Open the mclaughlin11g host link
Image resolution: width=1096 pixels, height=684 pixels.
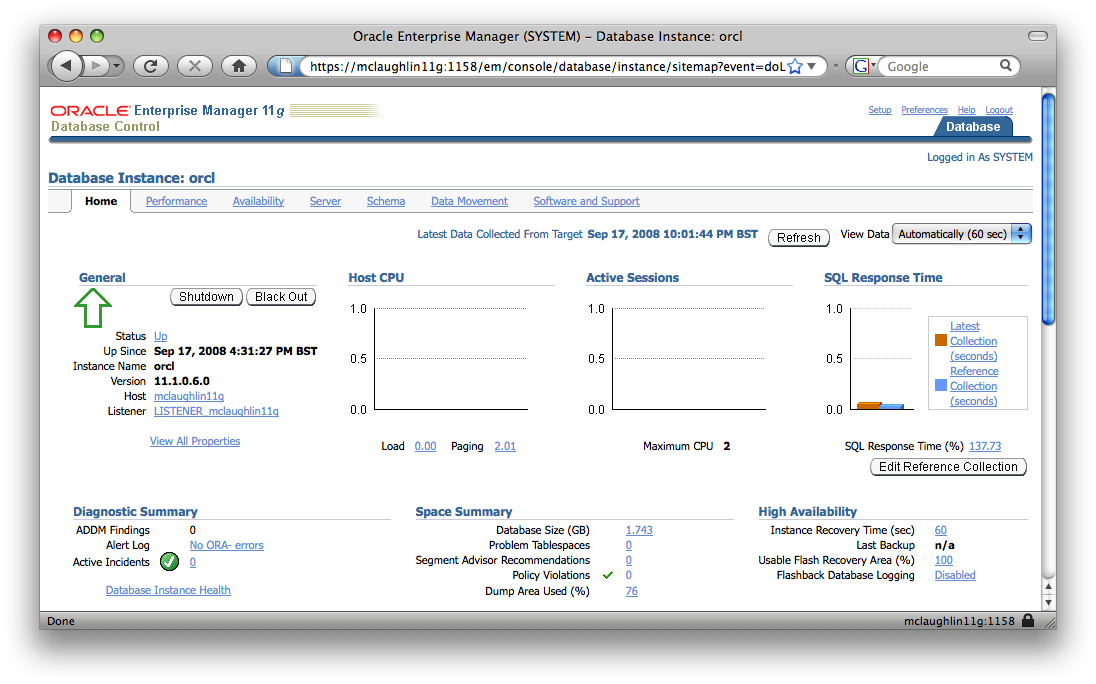click(x=189, y=396)
